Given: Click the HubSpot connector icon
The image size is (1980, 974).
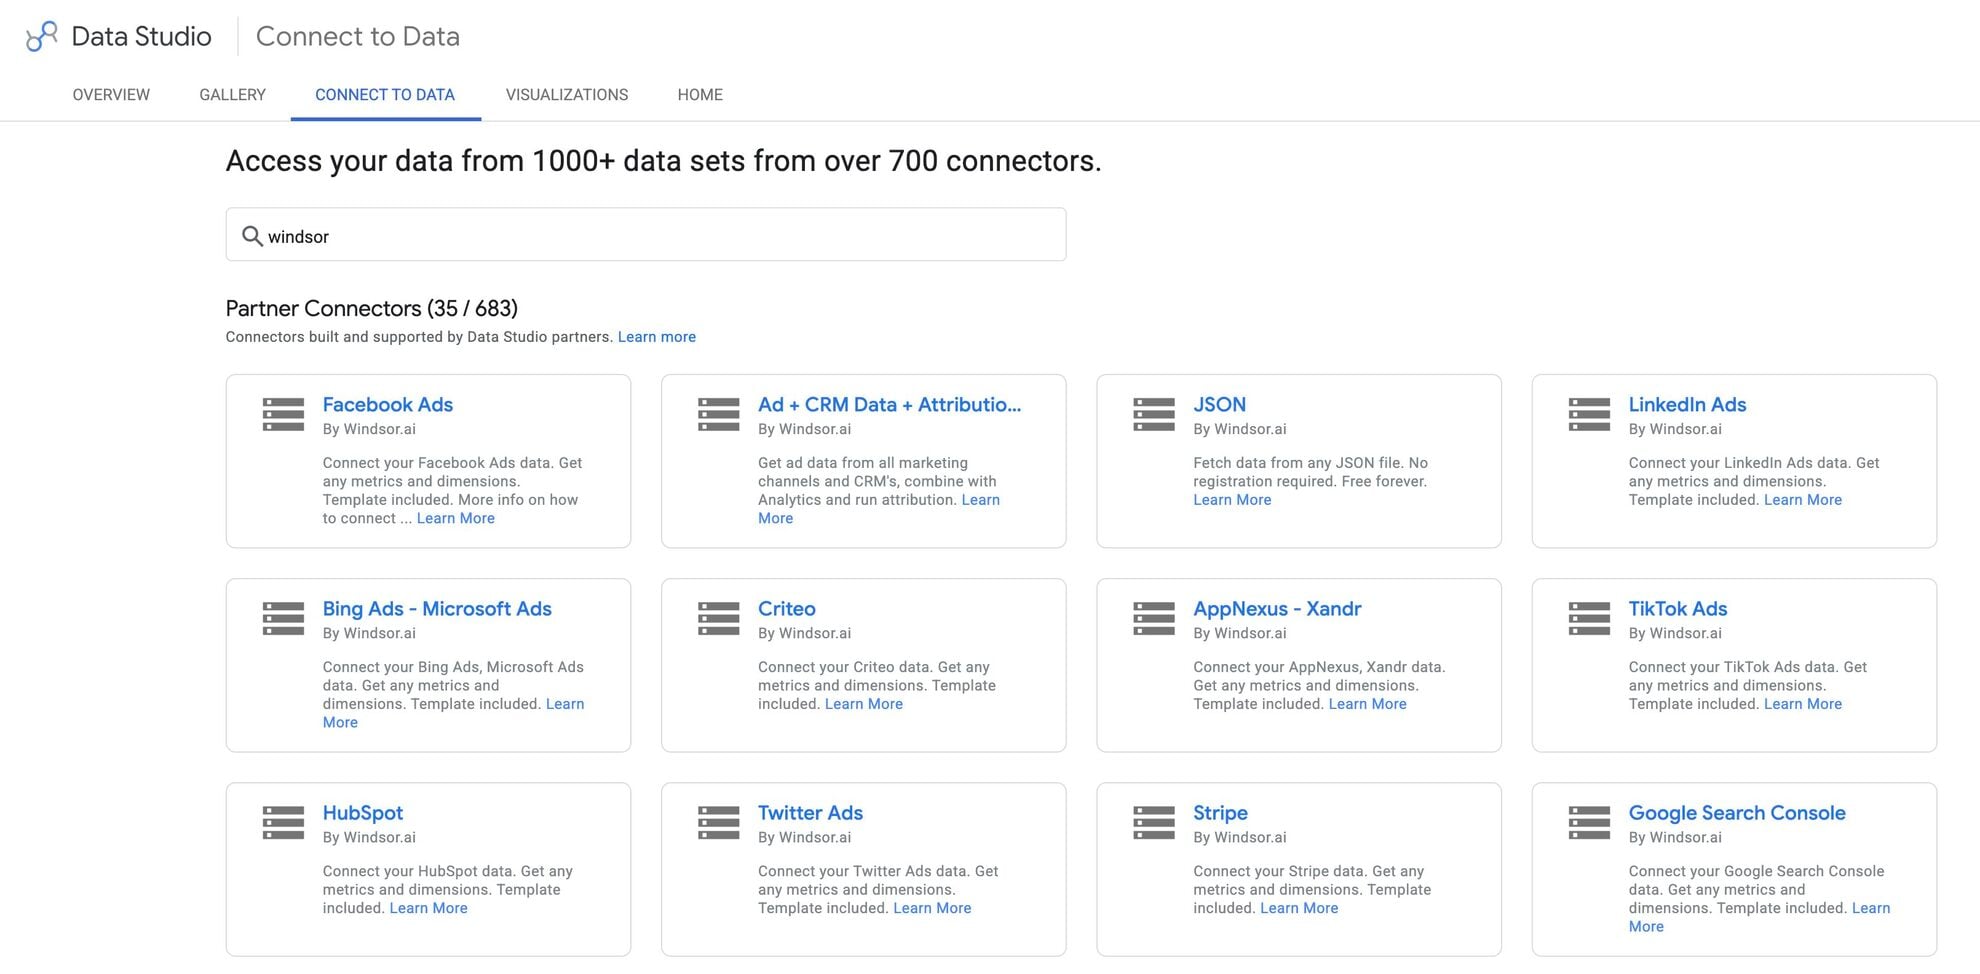Looking at the screenshot, I should pyautogui.click(x=283, y=822).
